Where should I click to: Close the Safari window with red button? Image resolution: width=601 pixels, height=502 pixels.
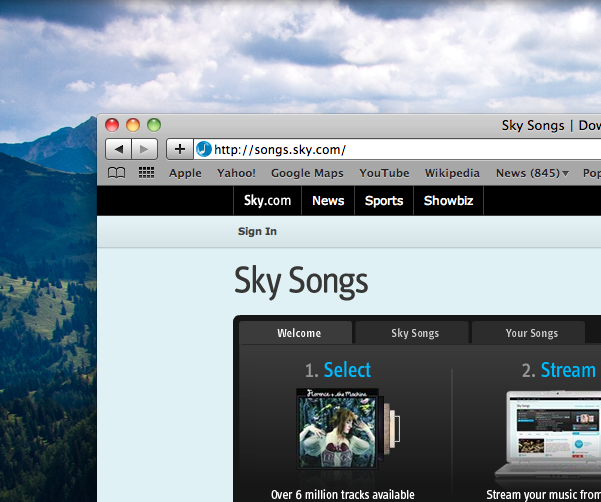(112, 125)
